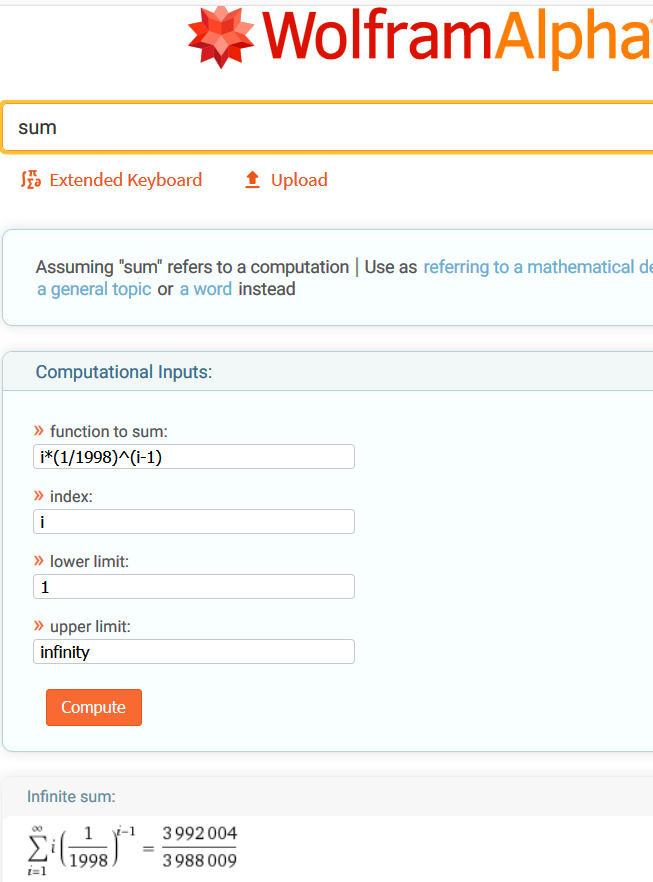This screenshot has height=882, width=653.
Task: Click the Upload arrow icon
Action: pos(252,180)
